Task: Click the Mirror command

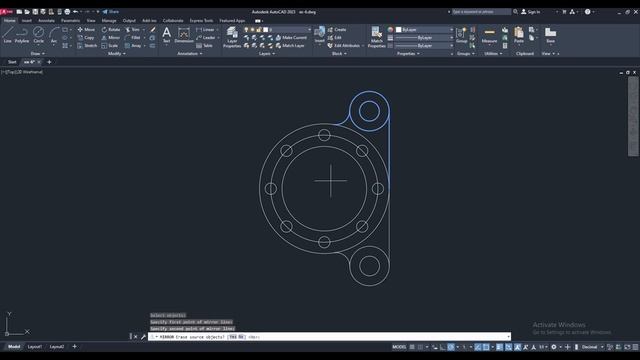Action: pyautogui.click(x=111, y=38)
